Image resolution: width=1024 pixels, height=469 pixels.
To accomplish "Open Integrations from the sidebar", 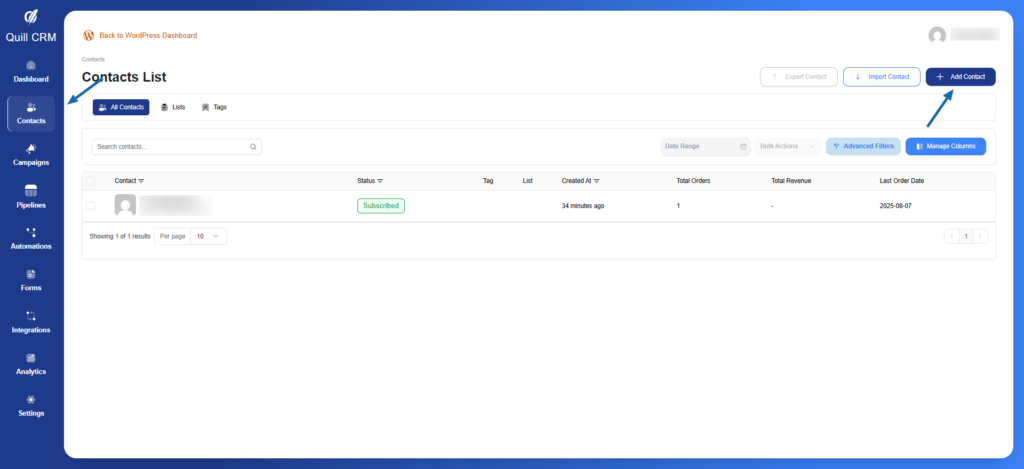I will point(30,321).
